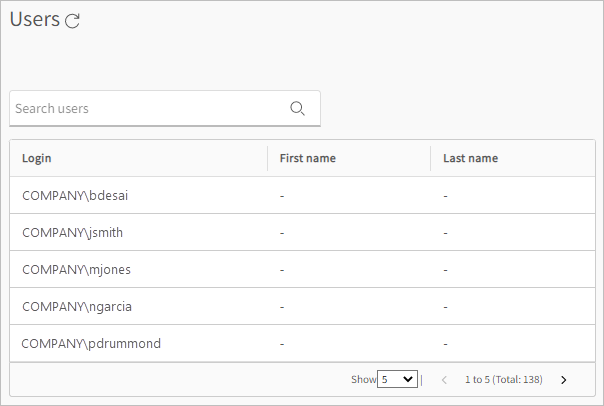Select the COMPANY\pdrummond user row
The image size is (604, 406).
(91, 343)
